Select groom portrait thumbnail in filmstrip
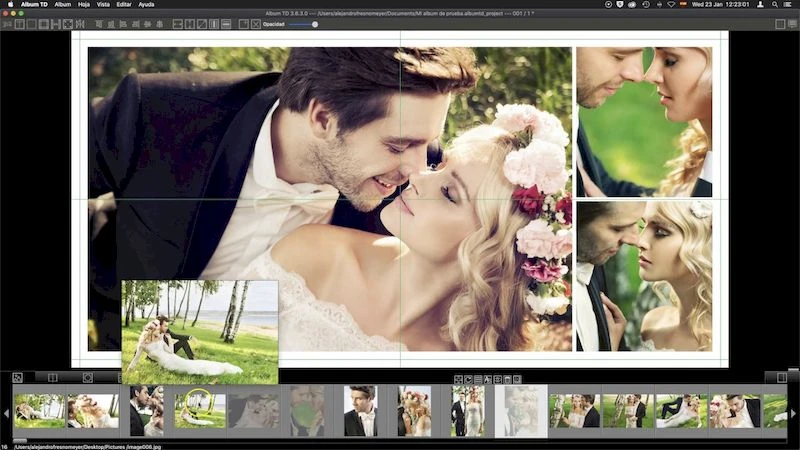 360,411
